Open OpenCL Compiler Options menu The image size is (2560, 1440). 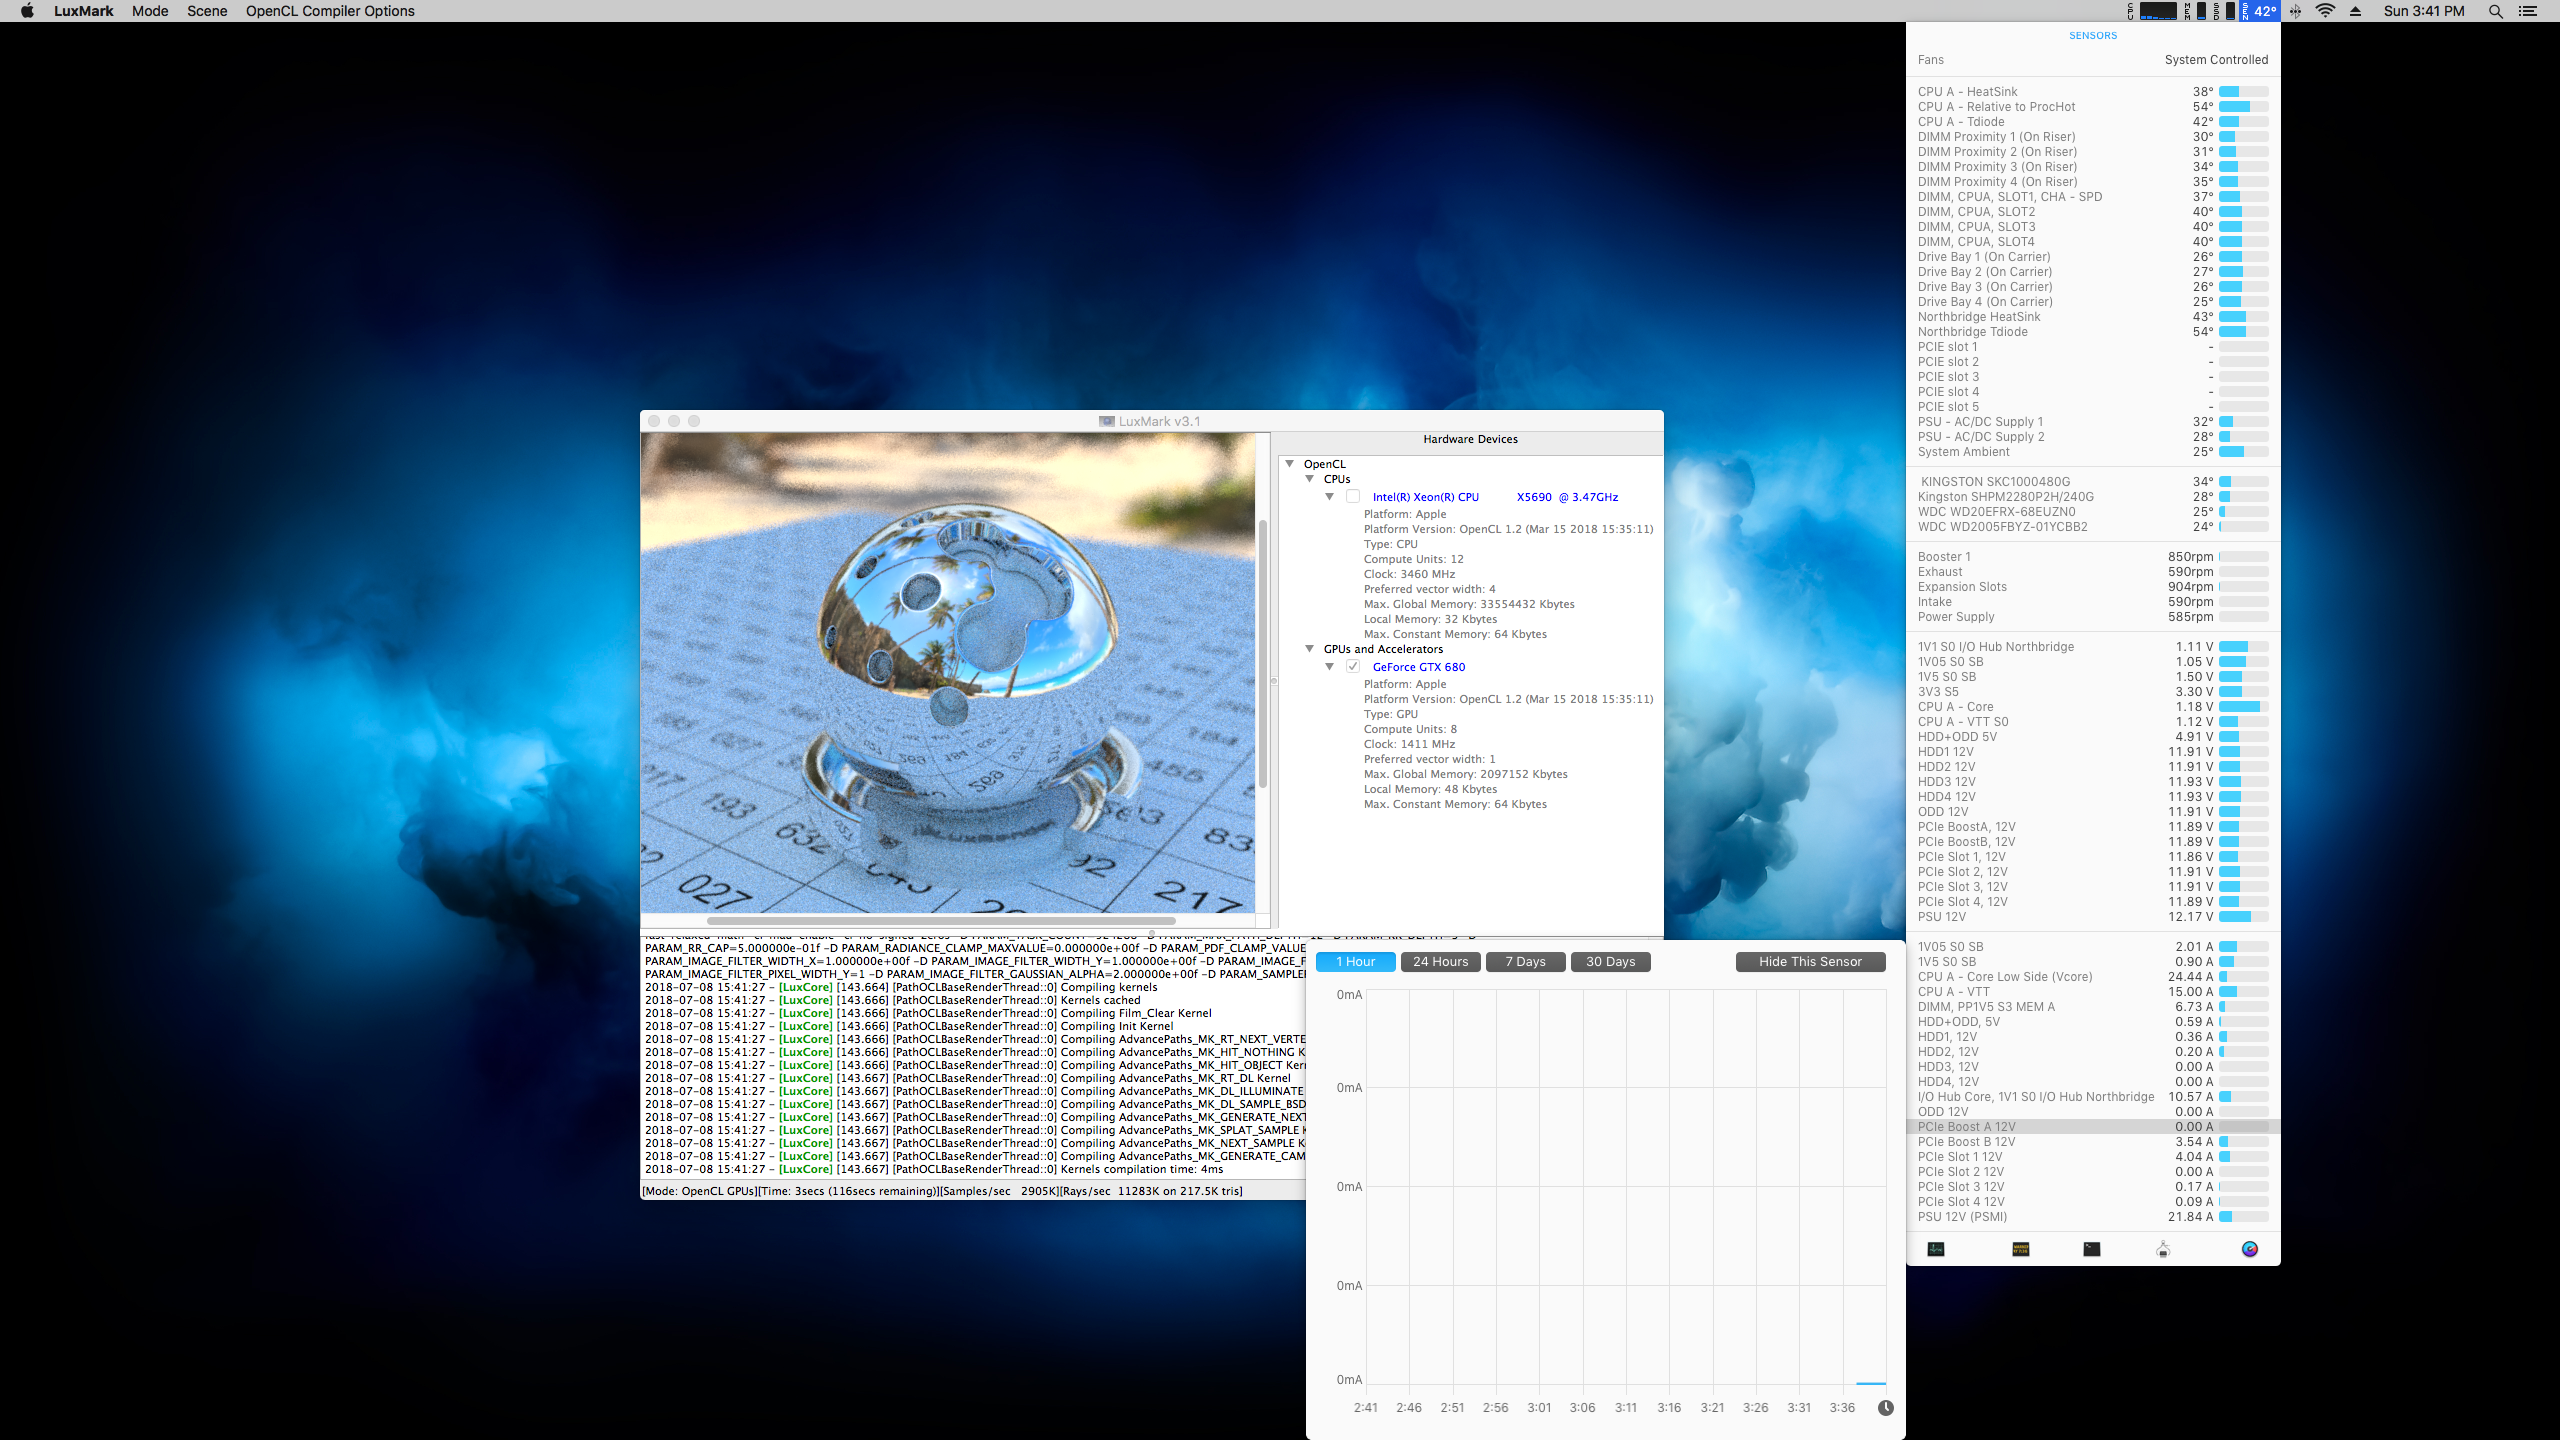(330, 11)
